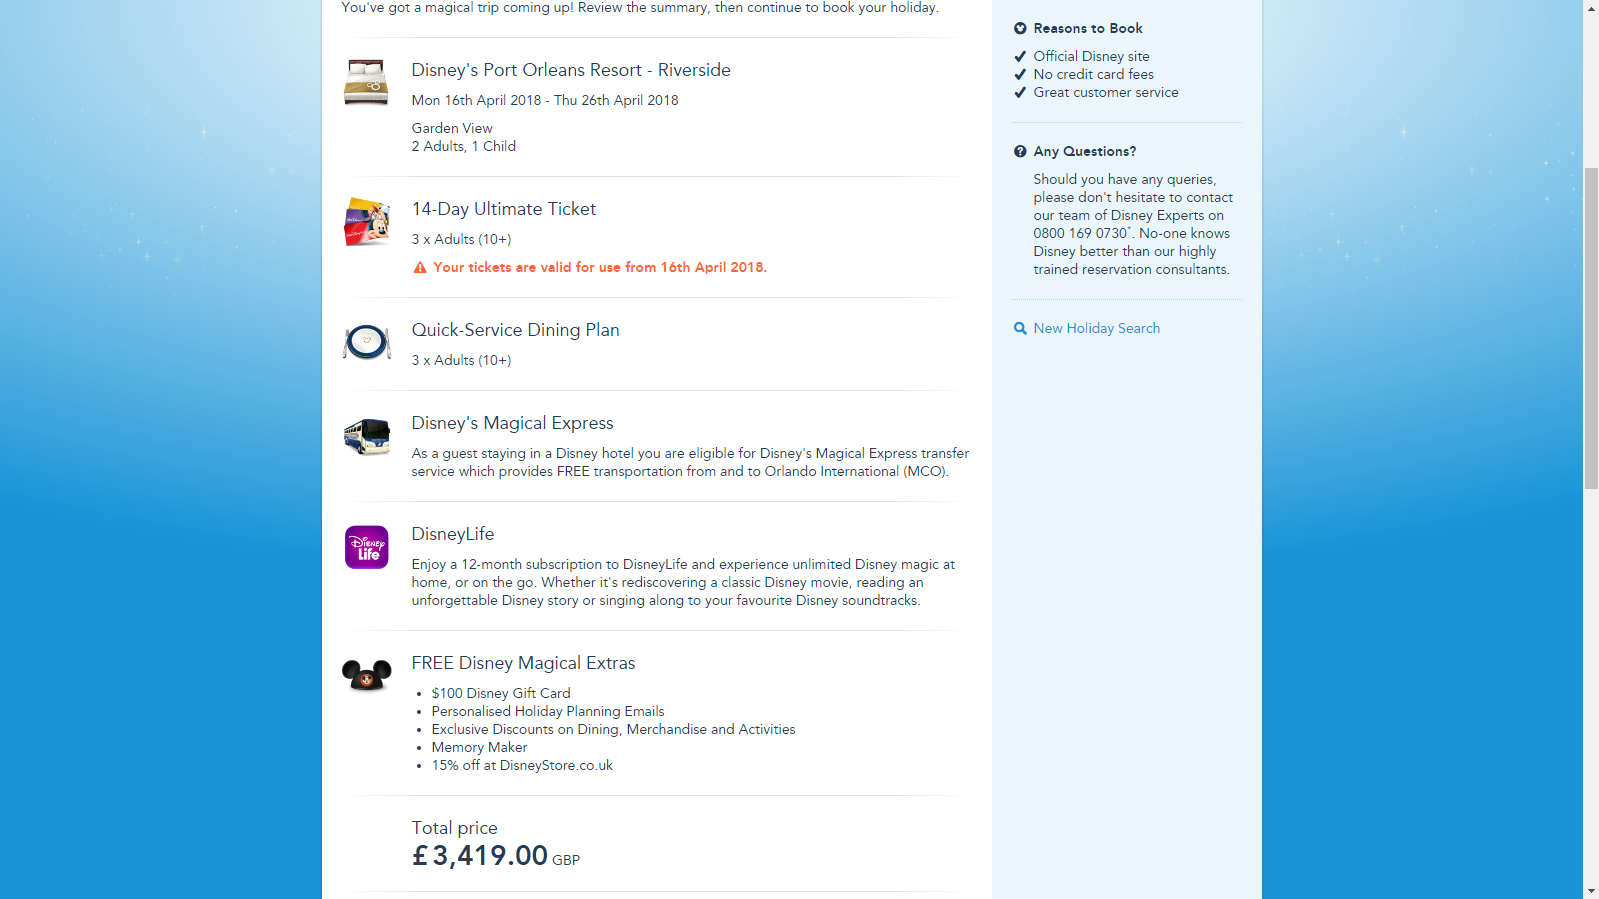Select the Disney's Port Orleans Resort heading
The width and height of the screenshot is (1599, 899).
pyautogui.click(x=571, y=70)
